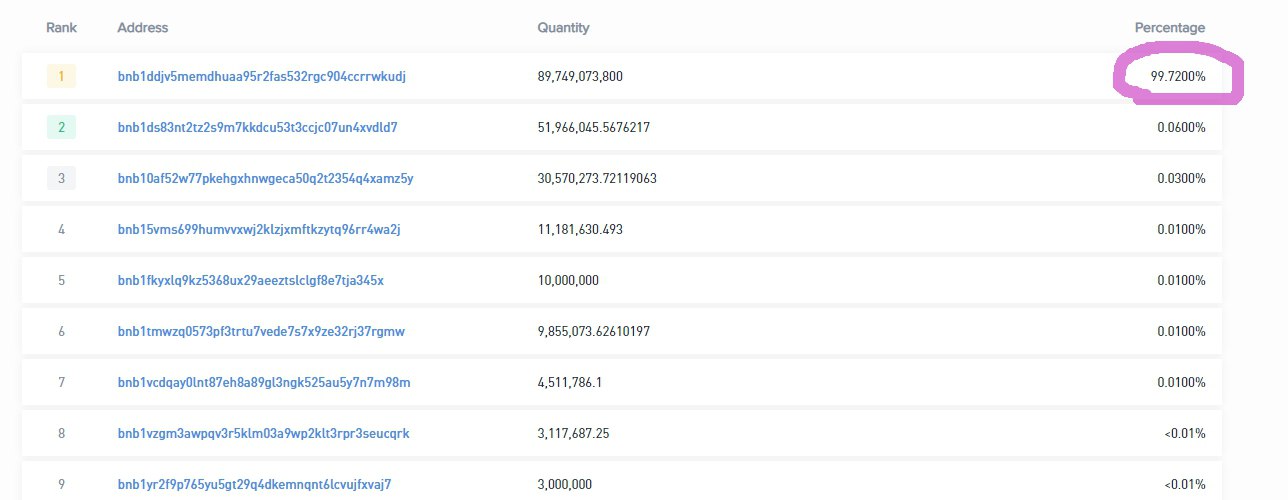This screenshot has width=1288, height=500.
Task: Open address bnb1ds83nt2tz2s9m7kkdcu53t3ccjc07un4xvdld7
Action: click(x=257, y=127)
